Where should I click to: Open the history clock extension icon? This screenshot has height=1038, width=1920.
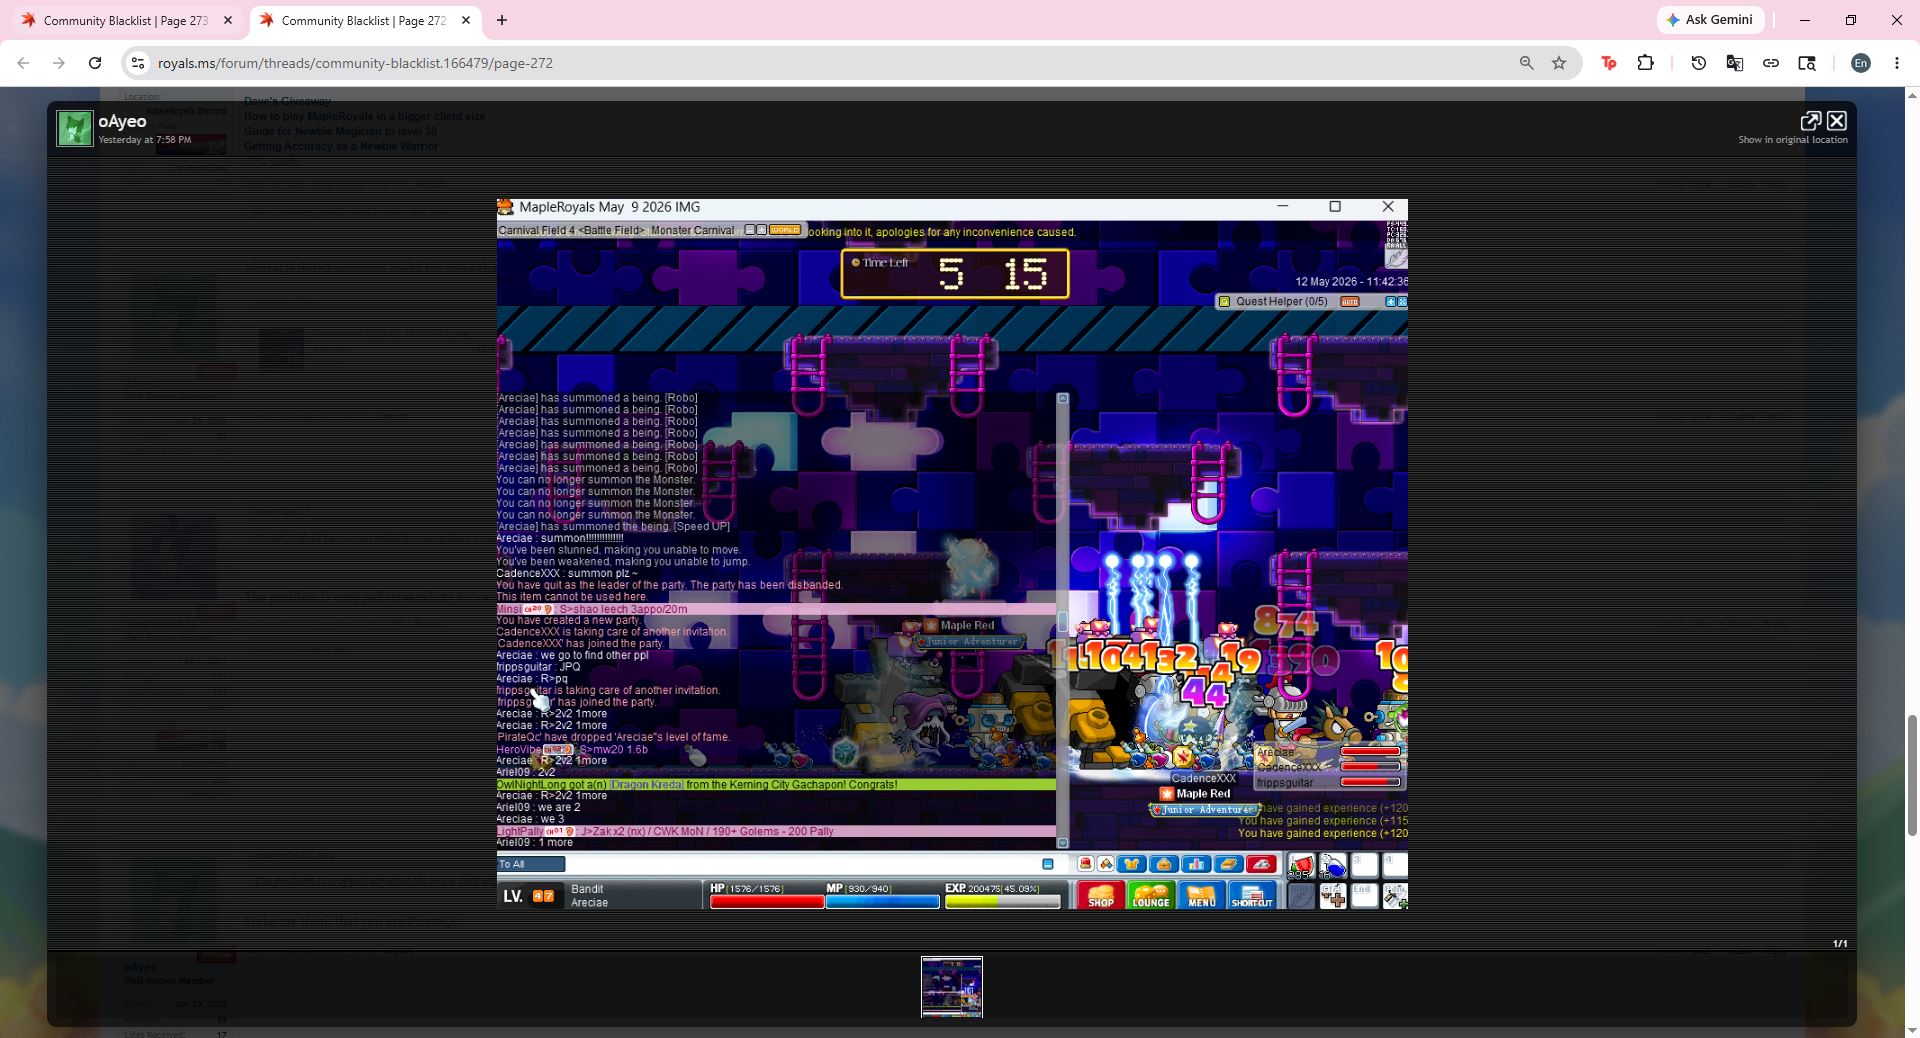click(1698, 63)
